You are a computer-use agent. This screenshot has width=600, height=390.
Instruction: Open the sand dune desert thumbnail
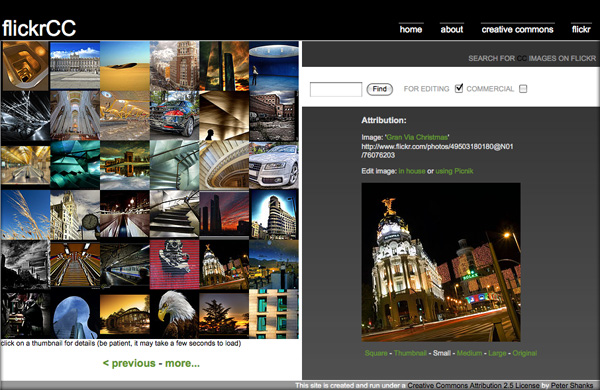[x=125, y=65]
